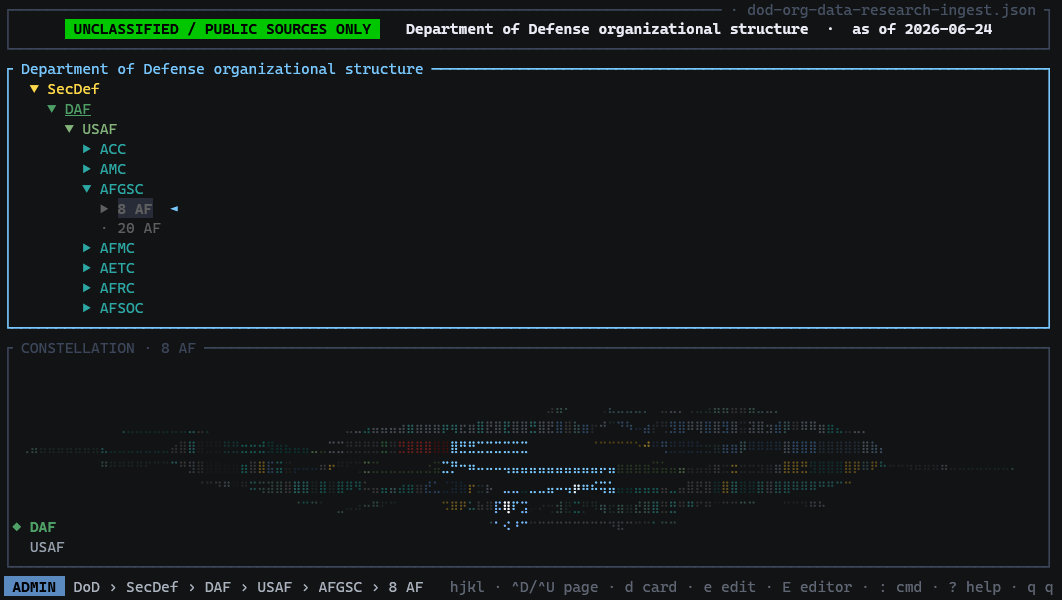Click the header title Department of Defense organizational structure
1062x600 pixels.
607,29
